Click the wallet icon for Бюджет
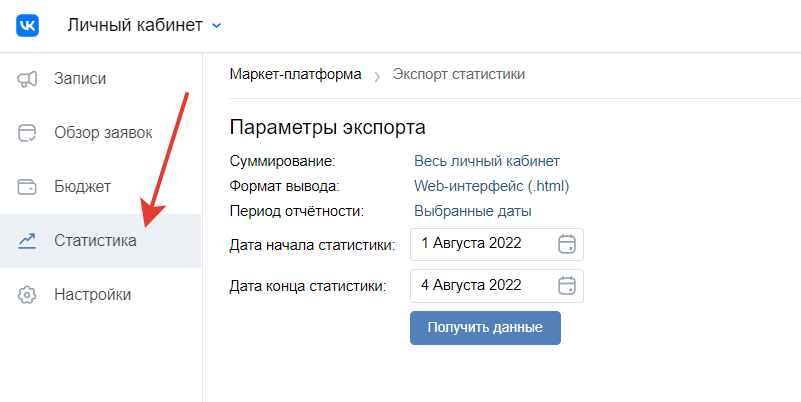The height and width of the screenshot is (402, 801). [x=28, y=187]
